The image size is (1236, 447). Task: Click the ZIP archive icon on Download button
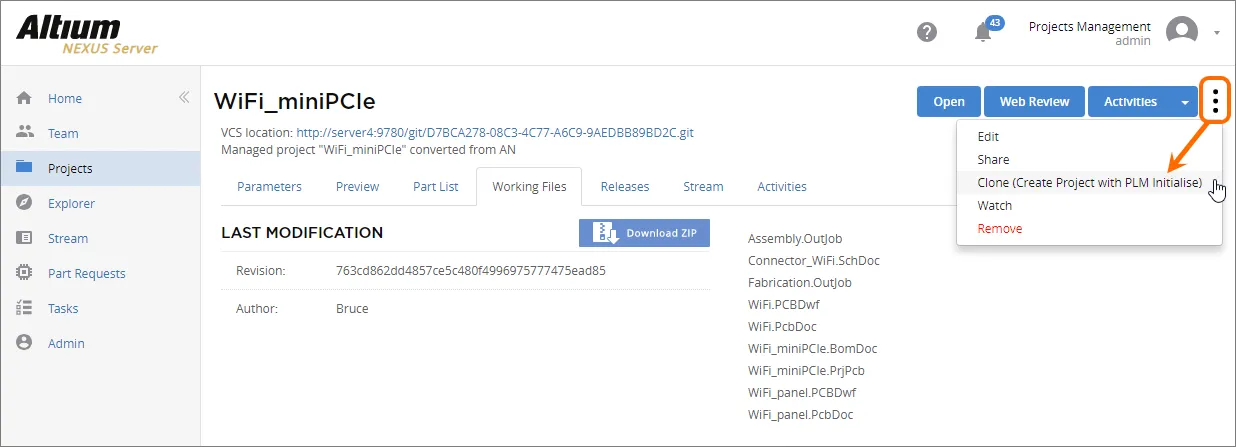click(x=605, y=233)
